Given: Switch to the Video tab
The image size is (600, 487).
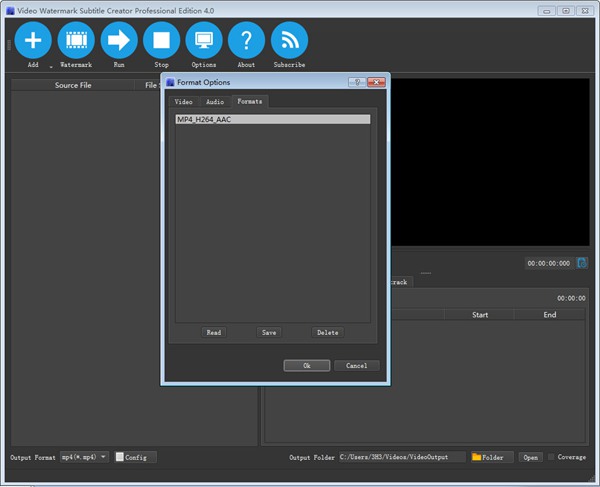Looking at the screenshot, I should coord(184,102).
